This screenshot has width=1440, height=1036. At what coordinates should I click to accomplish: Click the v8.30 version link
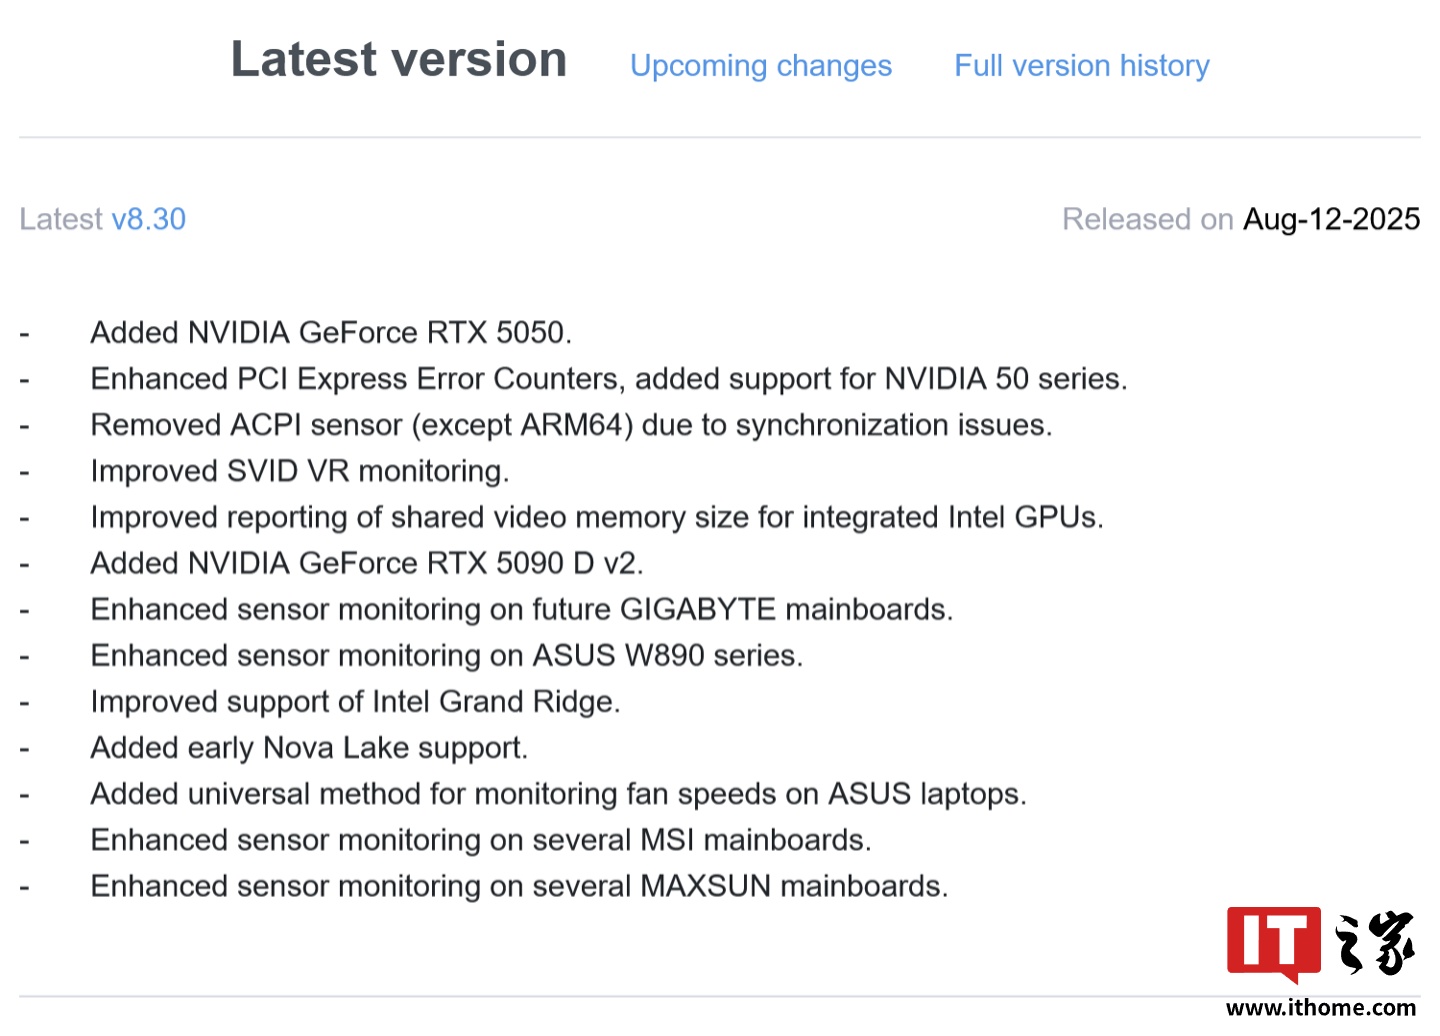(x=148, y=219)
